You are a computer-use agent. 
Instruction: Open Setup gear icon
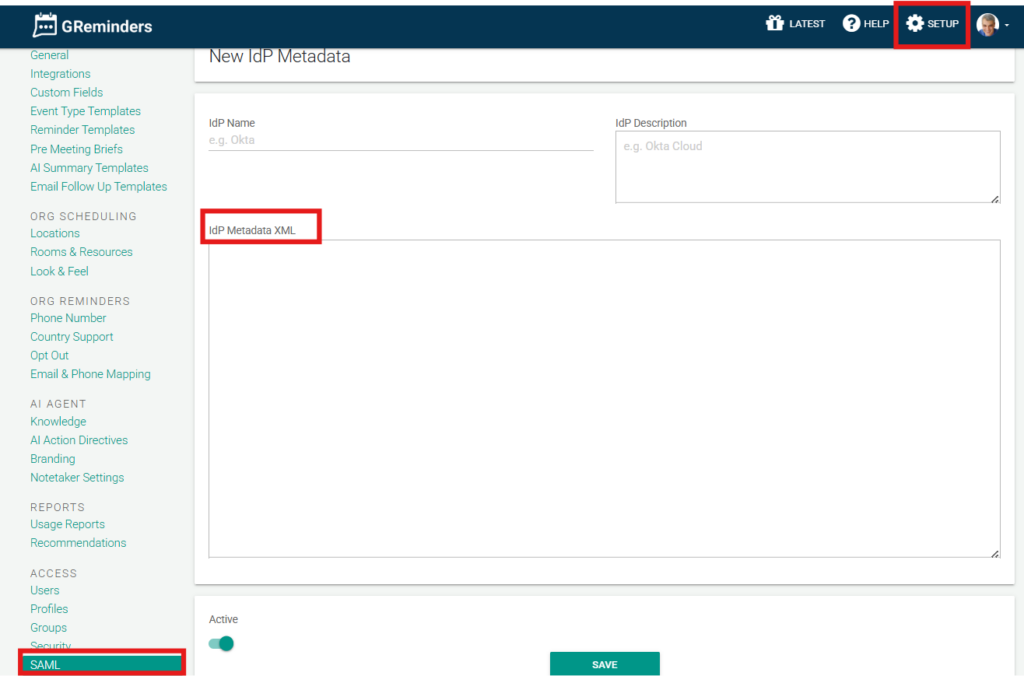click(x=915, y=24)
